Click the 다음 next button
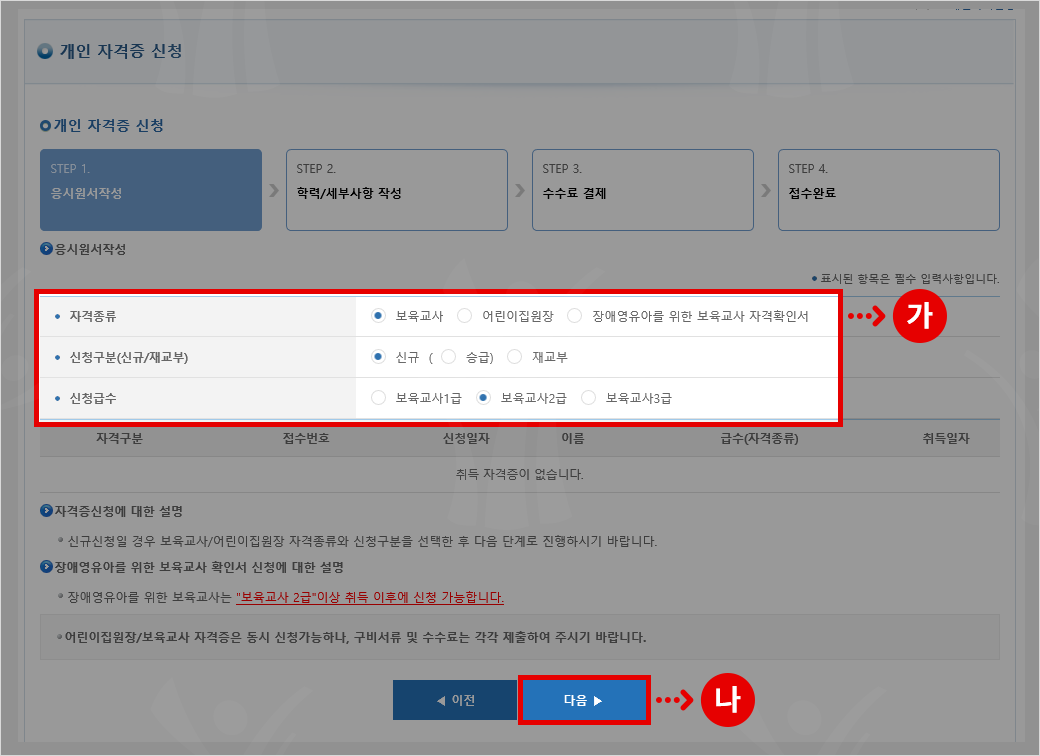This screenshot has width=1040, height=756. [x=583, y=700]
